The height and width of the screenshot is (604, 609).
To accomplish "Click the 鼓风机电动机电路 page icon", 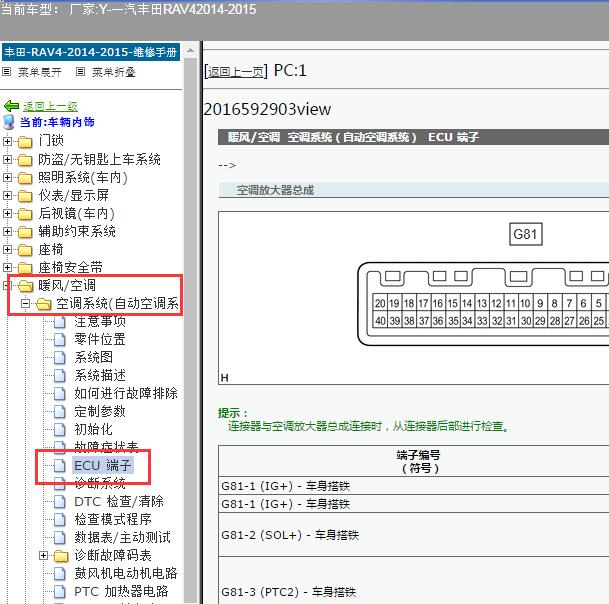I will point(59,573).
